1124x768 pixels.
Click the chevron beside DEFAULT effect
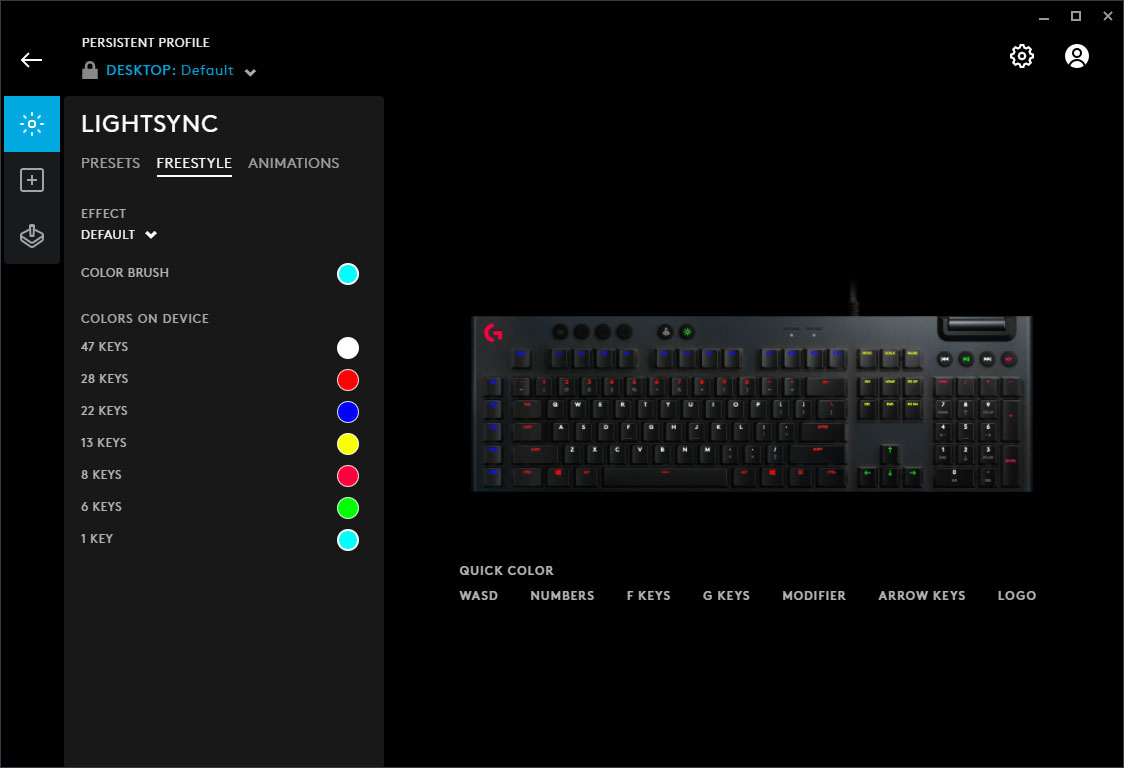[151, 235]
